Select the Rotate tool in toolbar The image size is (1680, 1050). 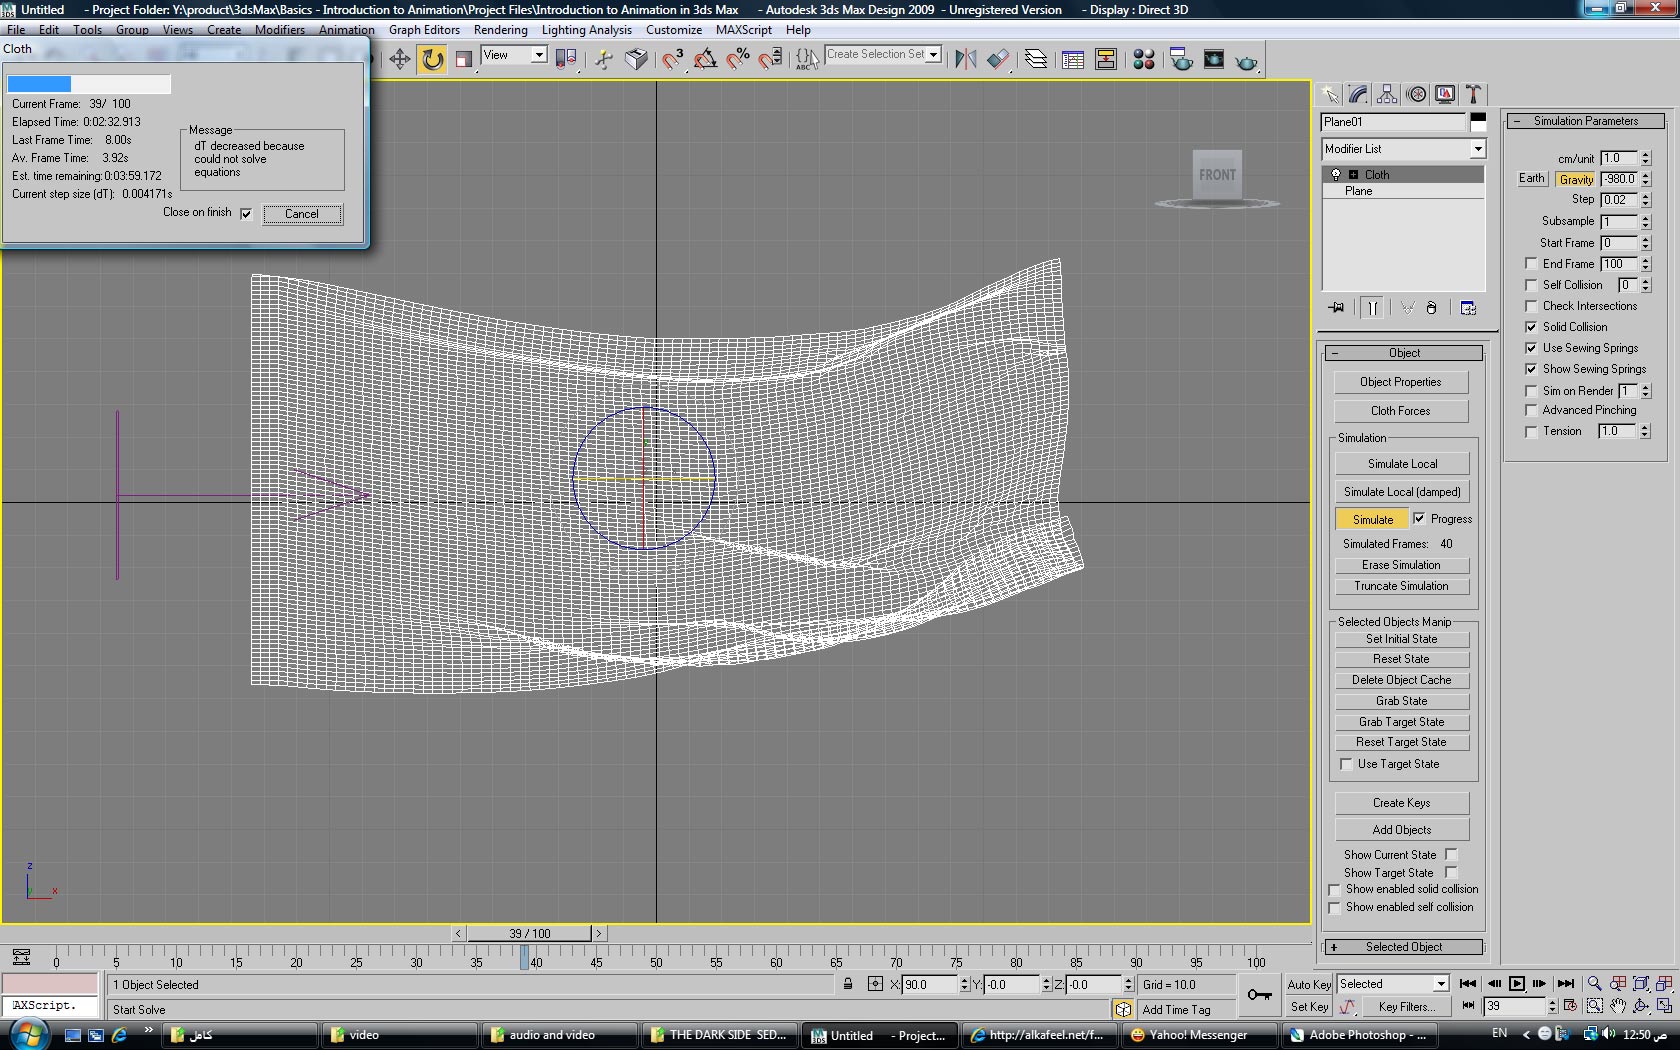click(432, 60)
